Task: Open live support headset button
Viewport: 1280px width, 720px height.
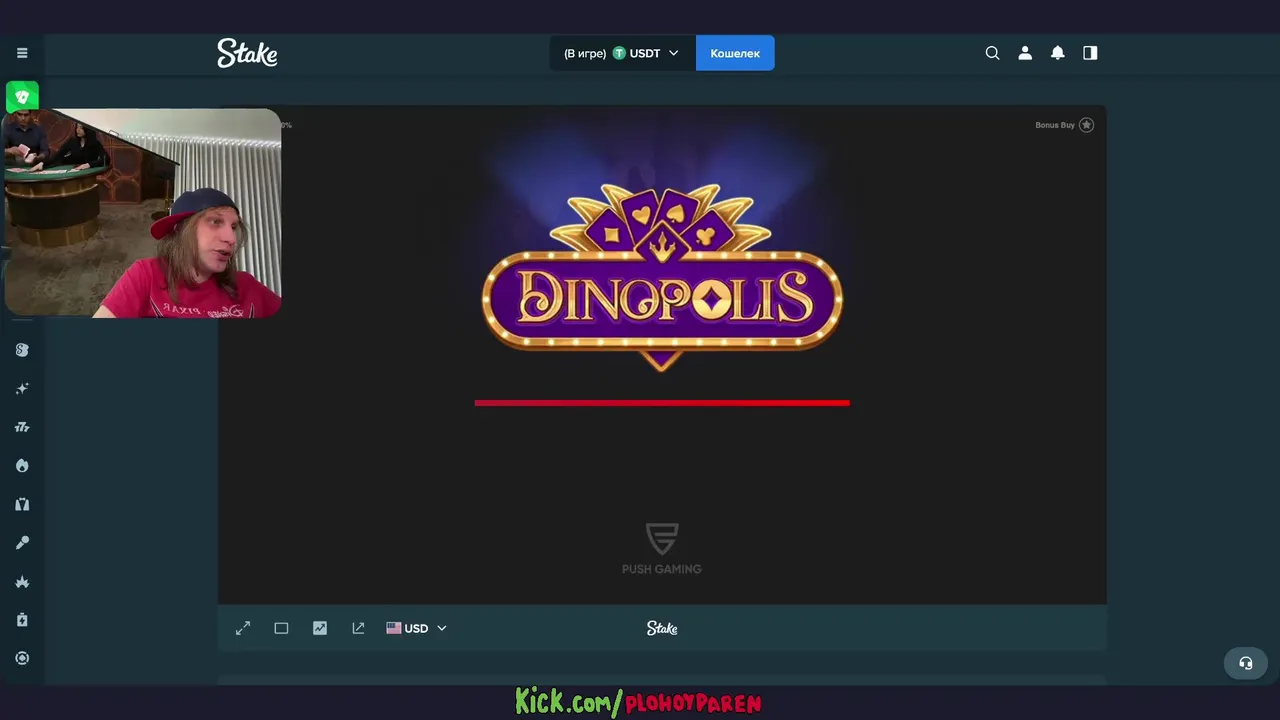Action: [1246, 663]
